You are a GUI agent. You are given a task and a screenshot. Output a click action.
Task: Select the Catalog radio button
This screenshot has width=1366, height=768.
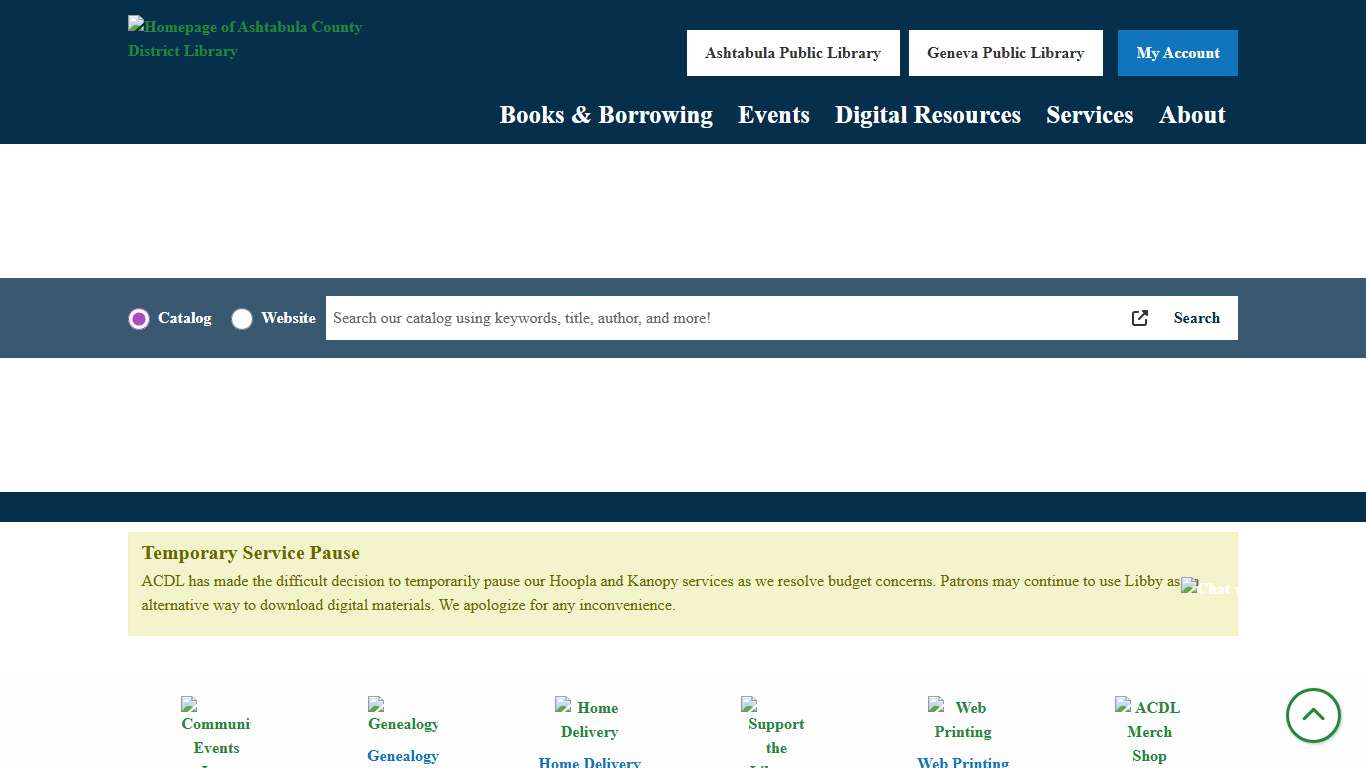pyautogui.click(x=139, y=319)
